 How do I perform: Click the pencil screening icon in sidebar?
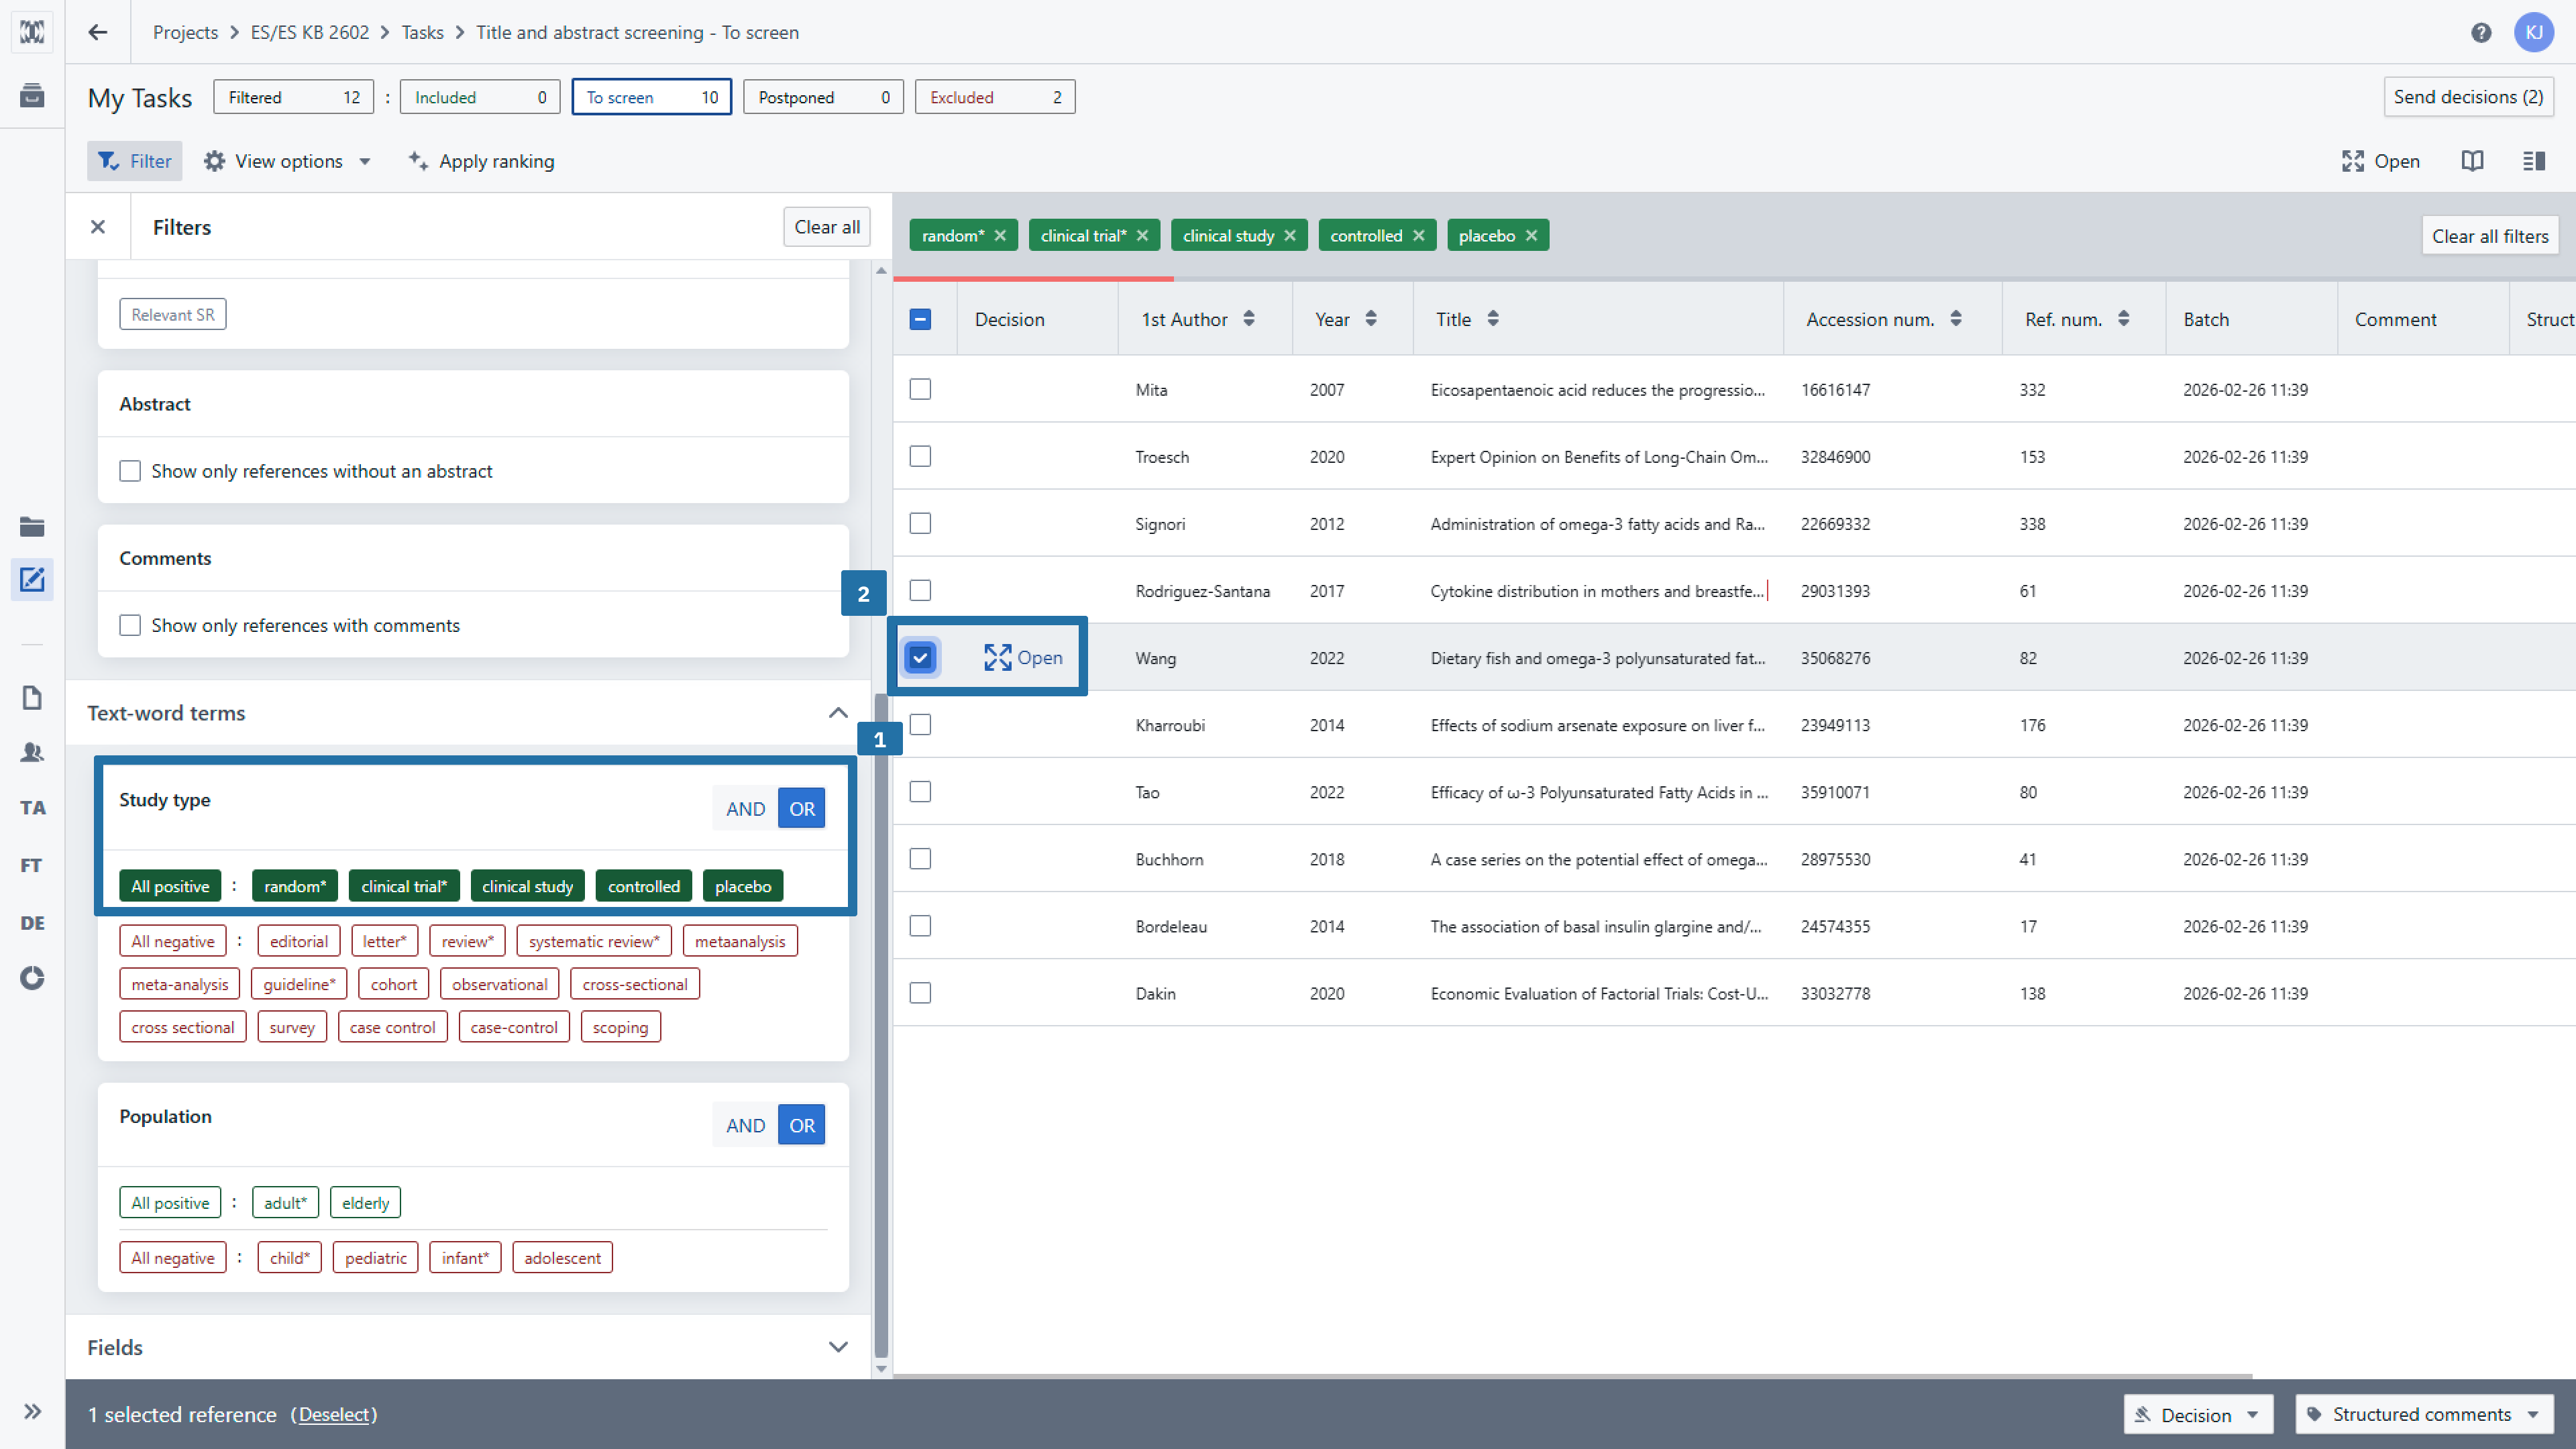[x=32, y=579]
